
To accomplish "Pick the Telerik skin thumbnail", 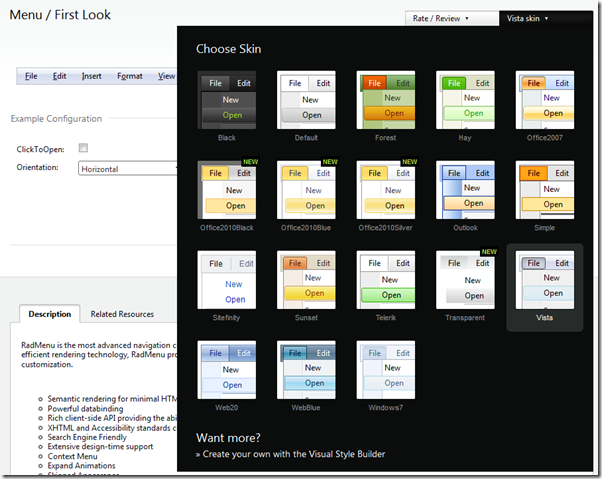I will pyautogui.click(x=385, y=280).
